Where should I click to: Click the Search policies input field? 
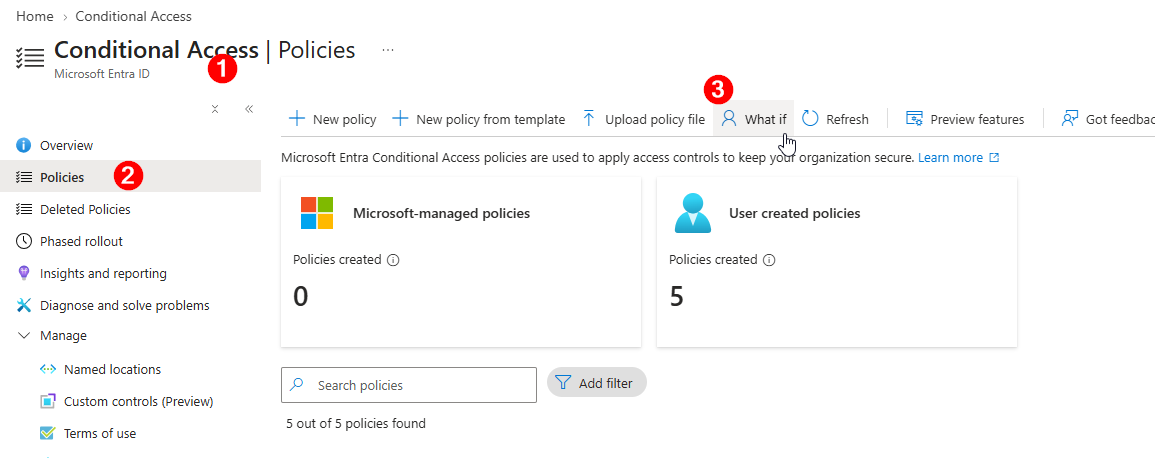tap(409, 385)
